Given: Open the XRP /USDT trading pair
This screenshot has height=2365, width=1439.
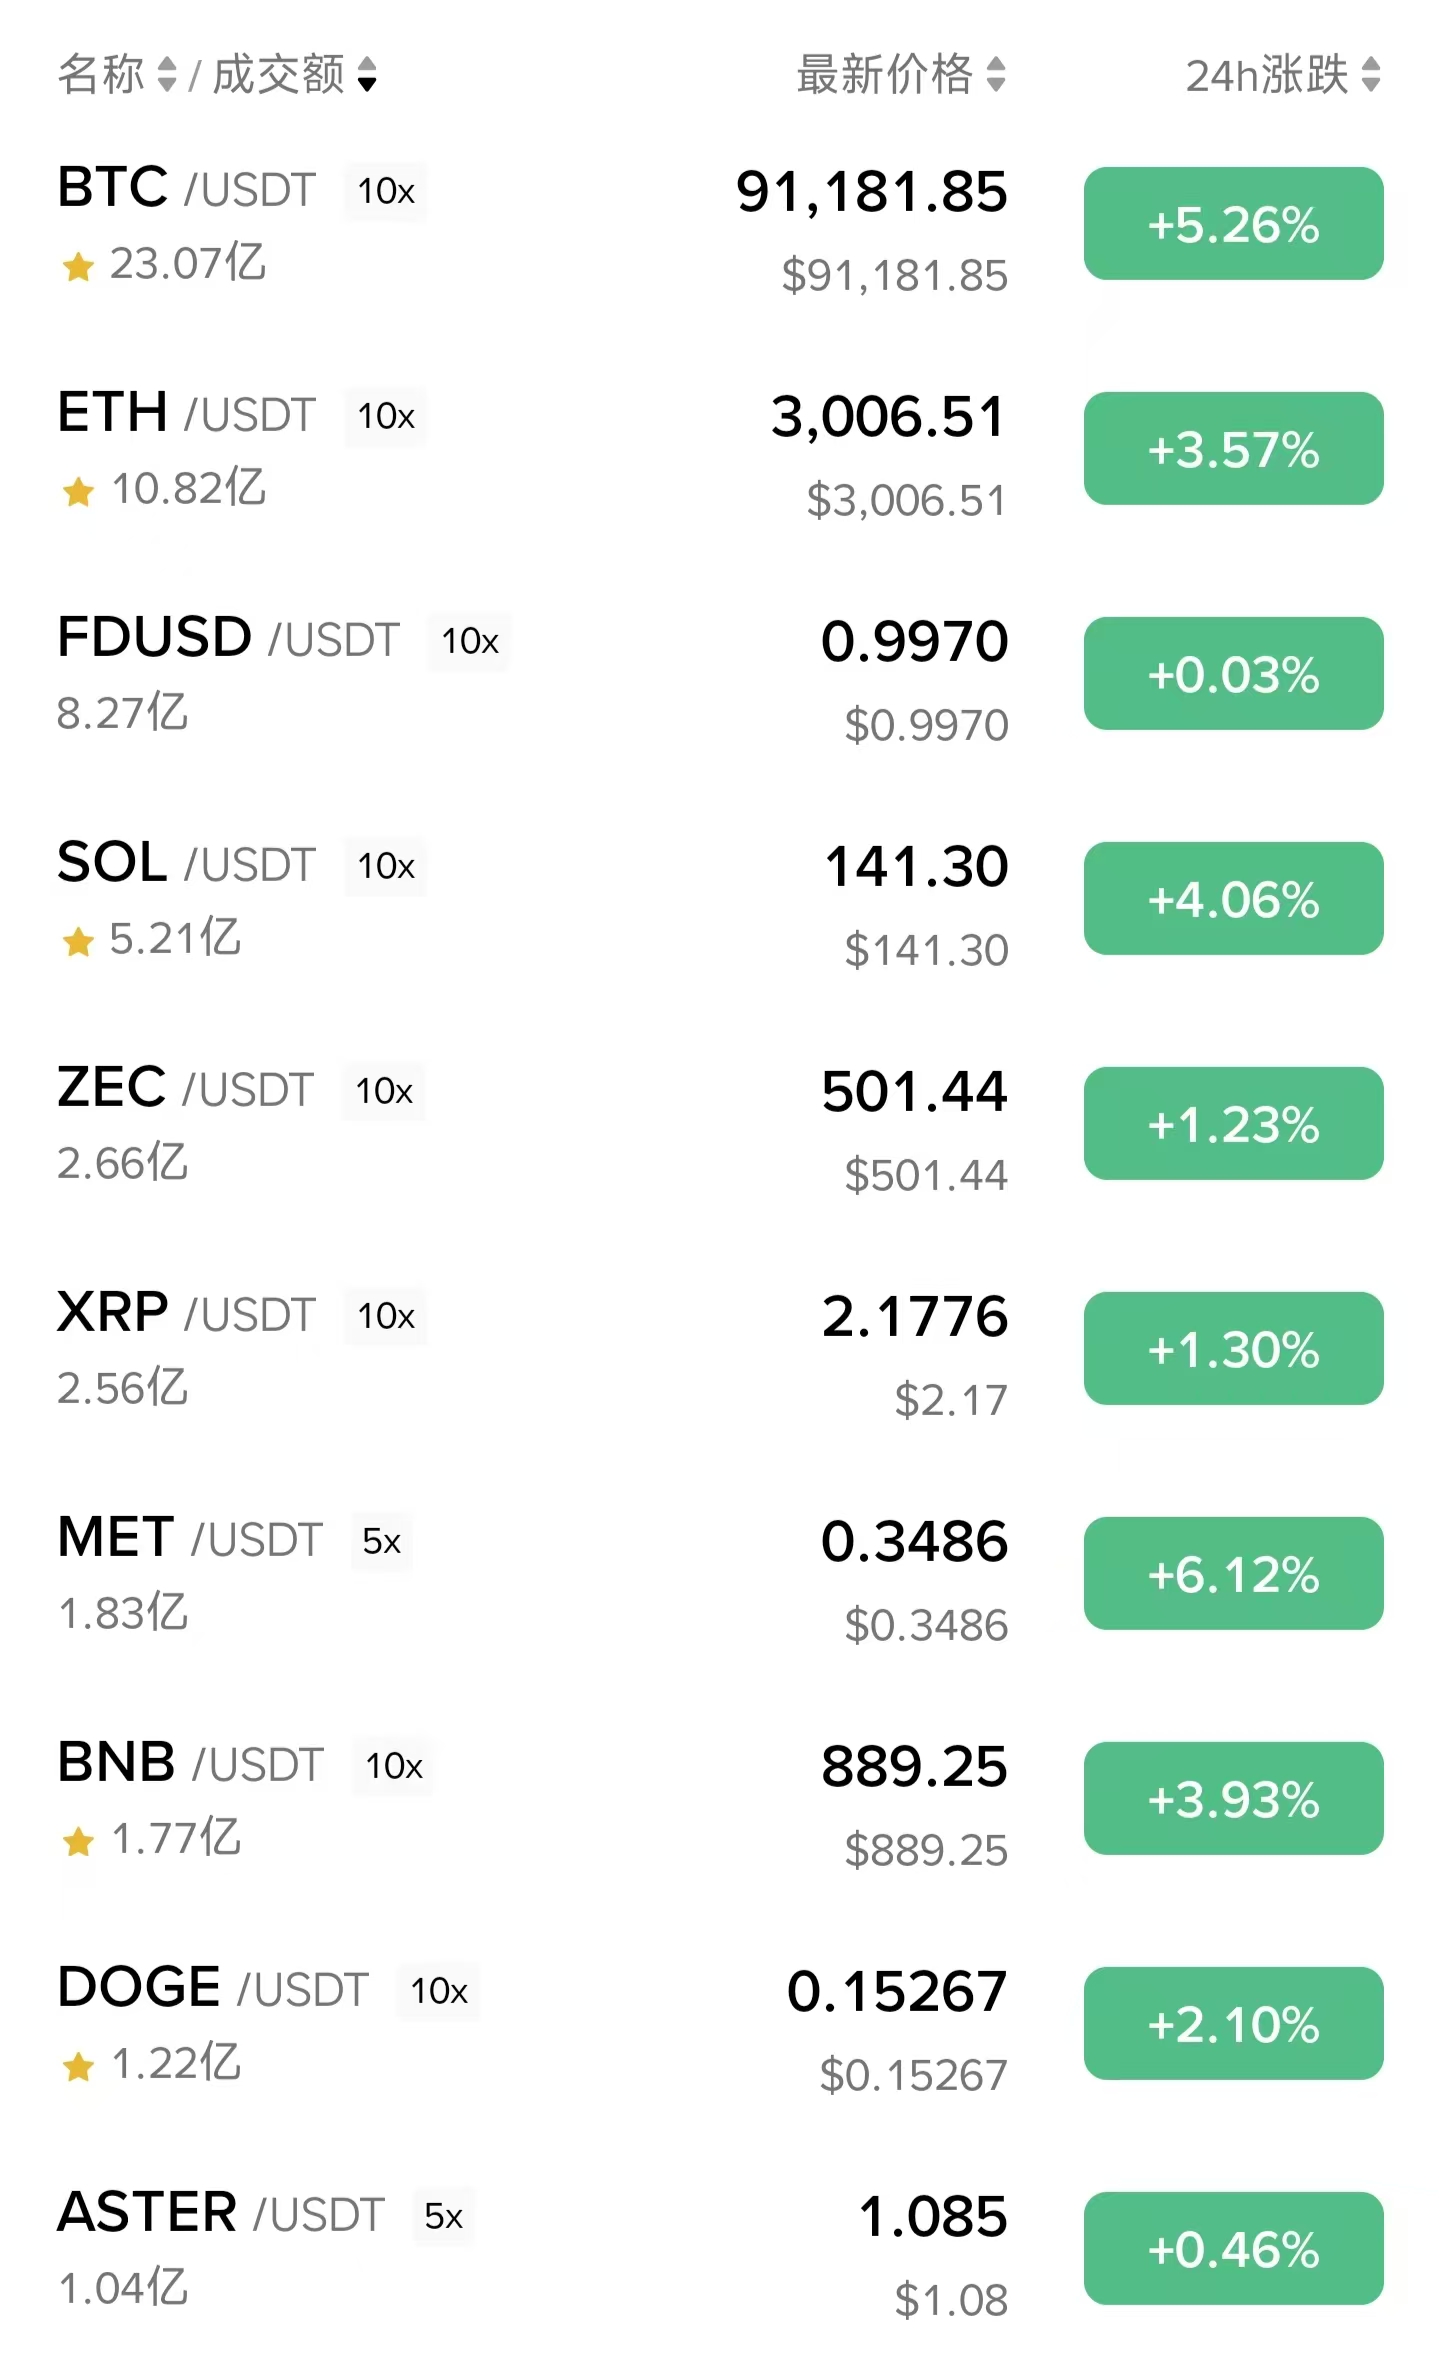Looking at the screenshot, I should (x=187, y=1313).
